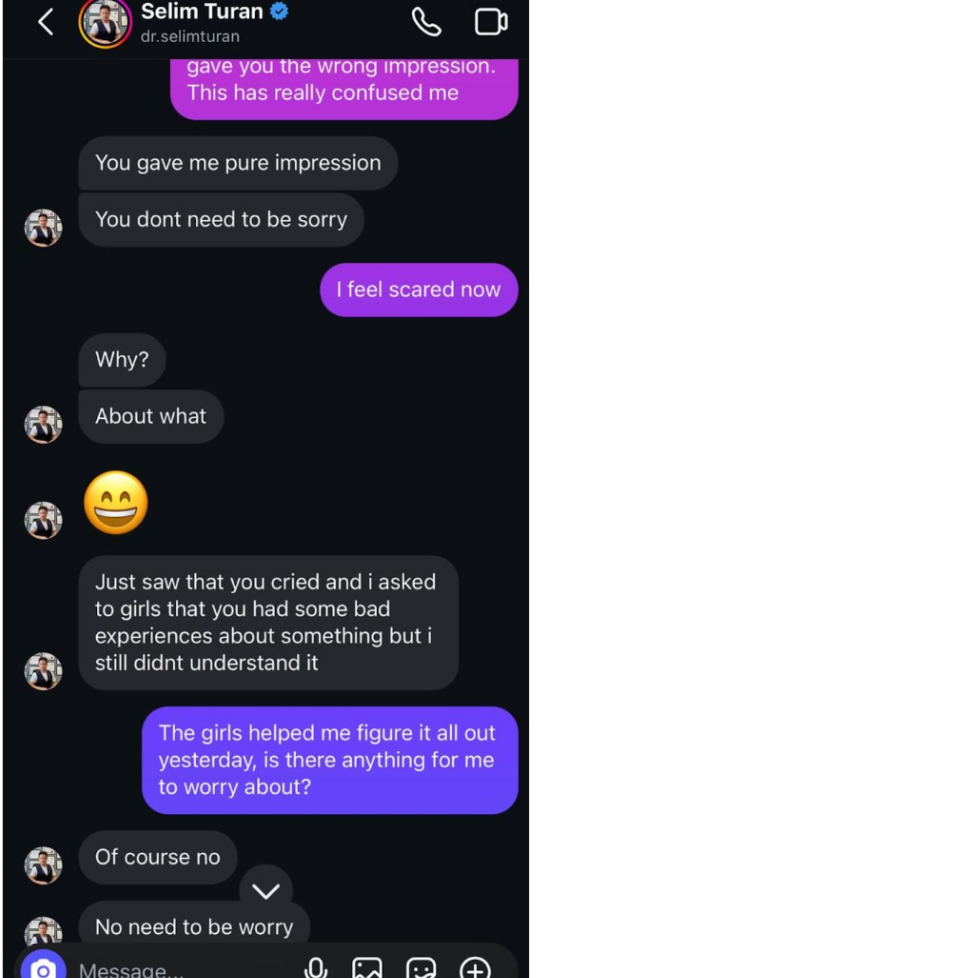Screen dimensions: 978x978
Task: Open the camera from the blue circle icon
Action: (43, 966)
